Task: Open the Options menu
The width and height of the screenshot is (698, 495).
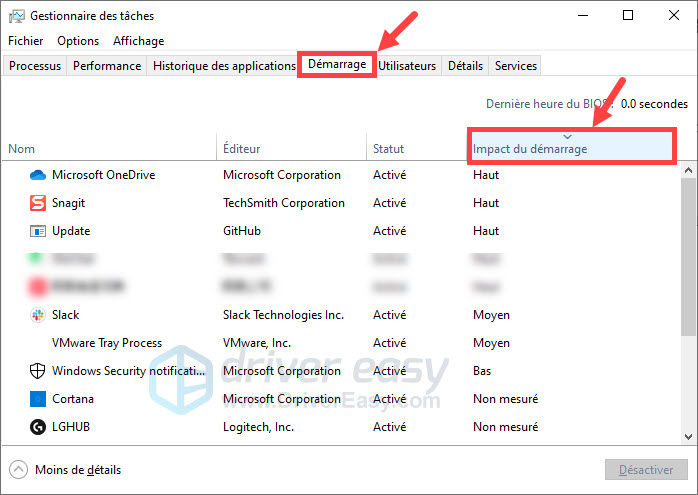Action: 78,41
